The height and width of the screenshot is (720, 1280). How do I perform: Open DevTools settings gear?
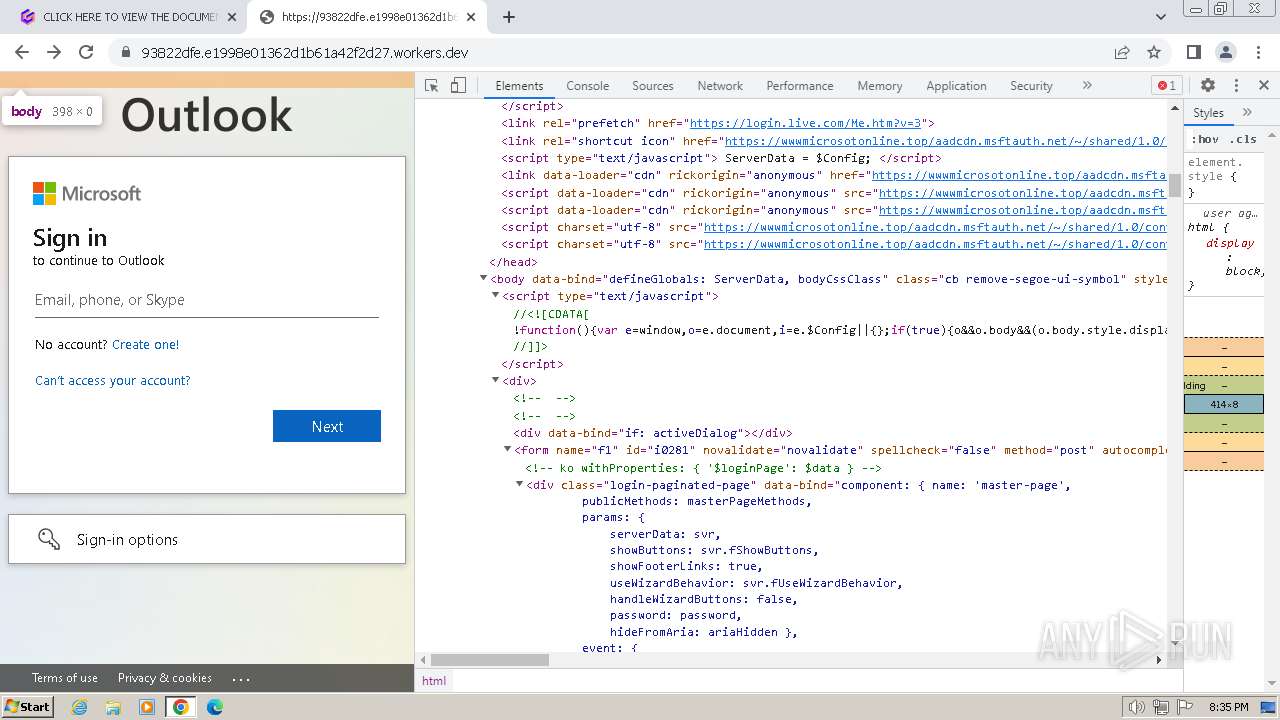[x=1208, y=86]
